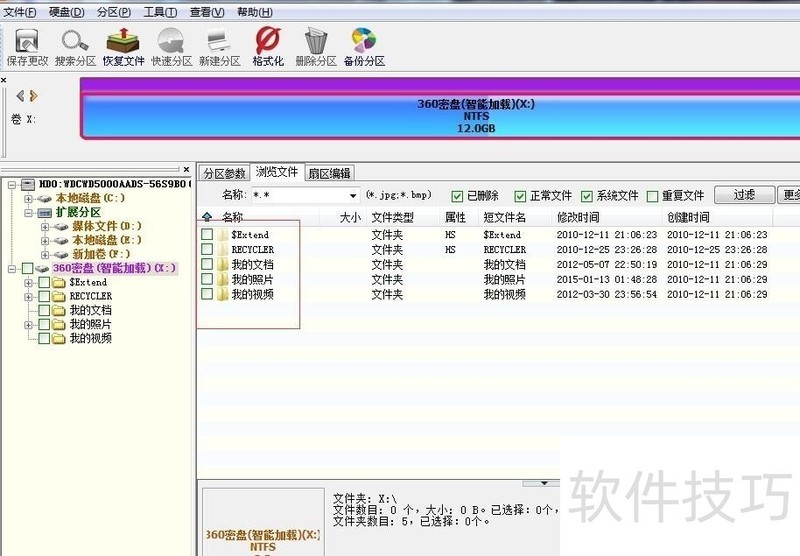Click the 我的视频 folder icon in file list
Viewport: 800px width, 556px height.
point(222,294)
